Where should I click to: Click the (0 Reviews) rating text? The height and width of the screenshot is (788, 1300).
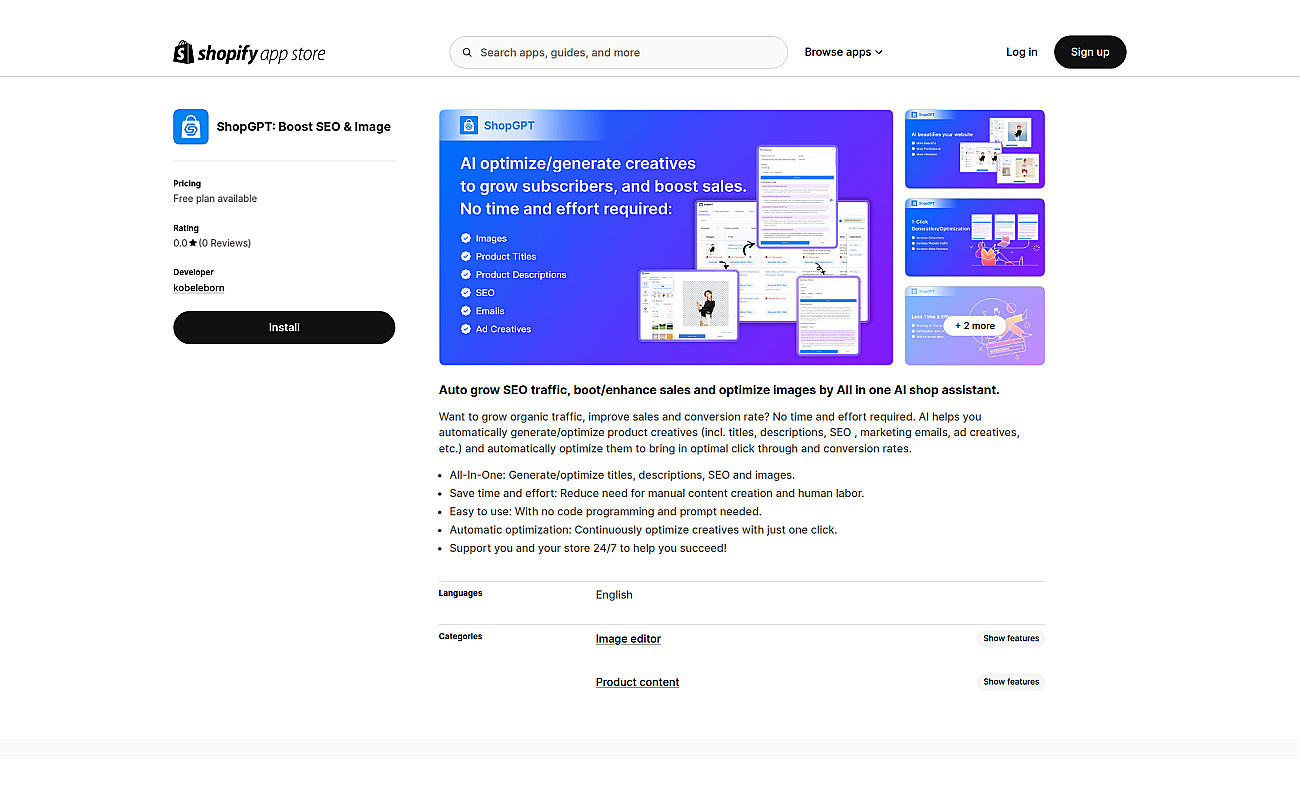[225, 243]
